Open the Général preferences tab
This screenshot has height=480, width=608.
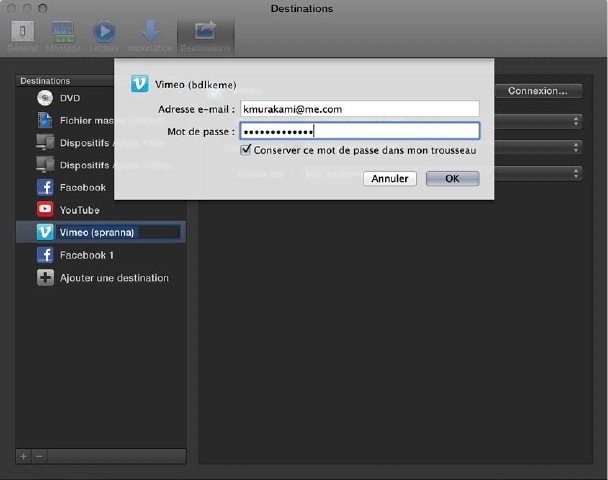pyautogui.click(x=22, y=36)
